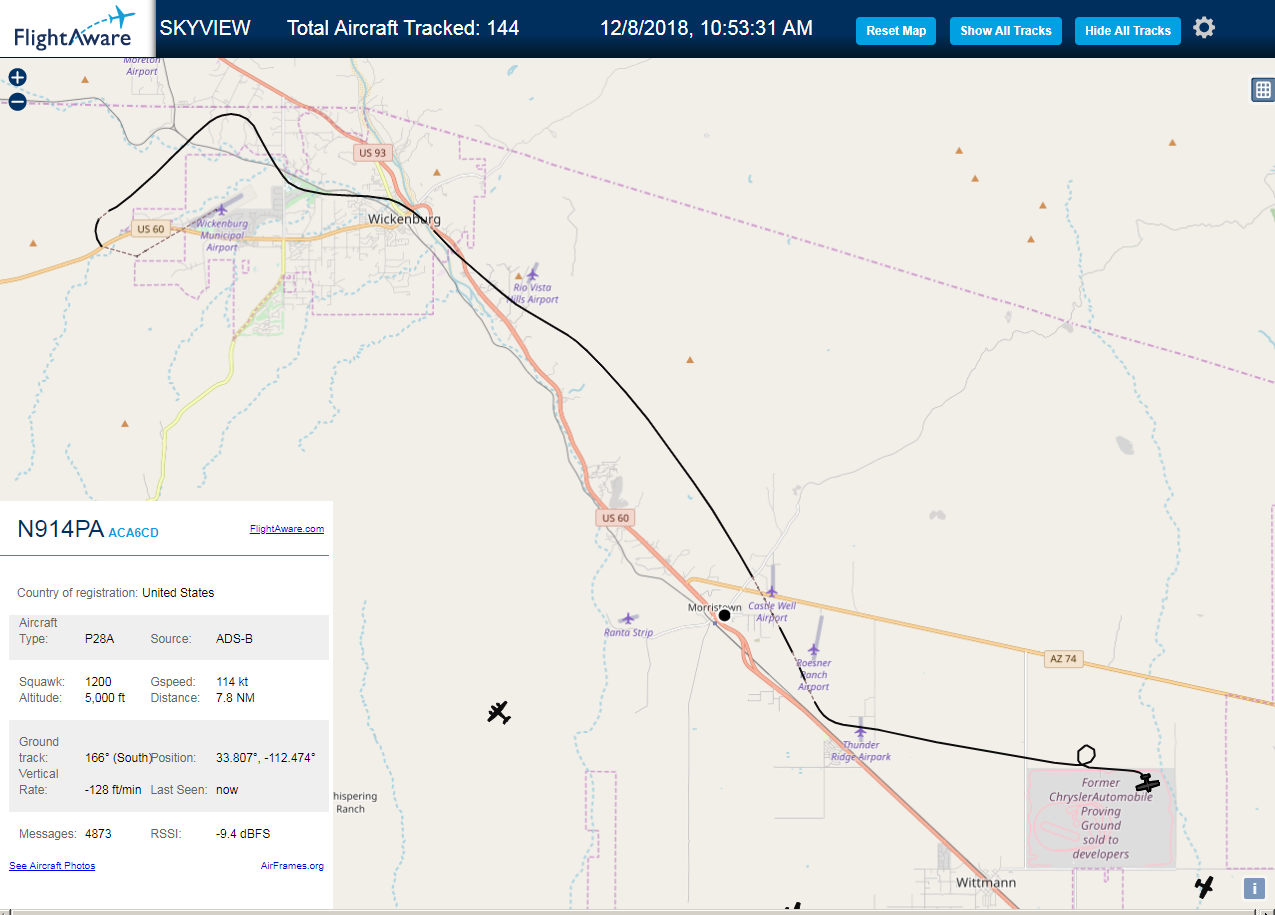Click the ground track value 166° (South)
Image resolution: width=1275 pixels, height=915 pixels.
118,758
